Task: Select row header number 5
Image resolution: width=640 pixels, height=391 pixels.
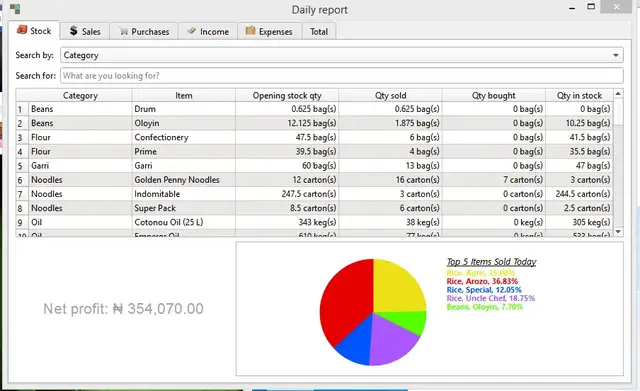Action: click(x=22, y=166)
